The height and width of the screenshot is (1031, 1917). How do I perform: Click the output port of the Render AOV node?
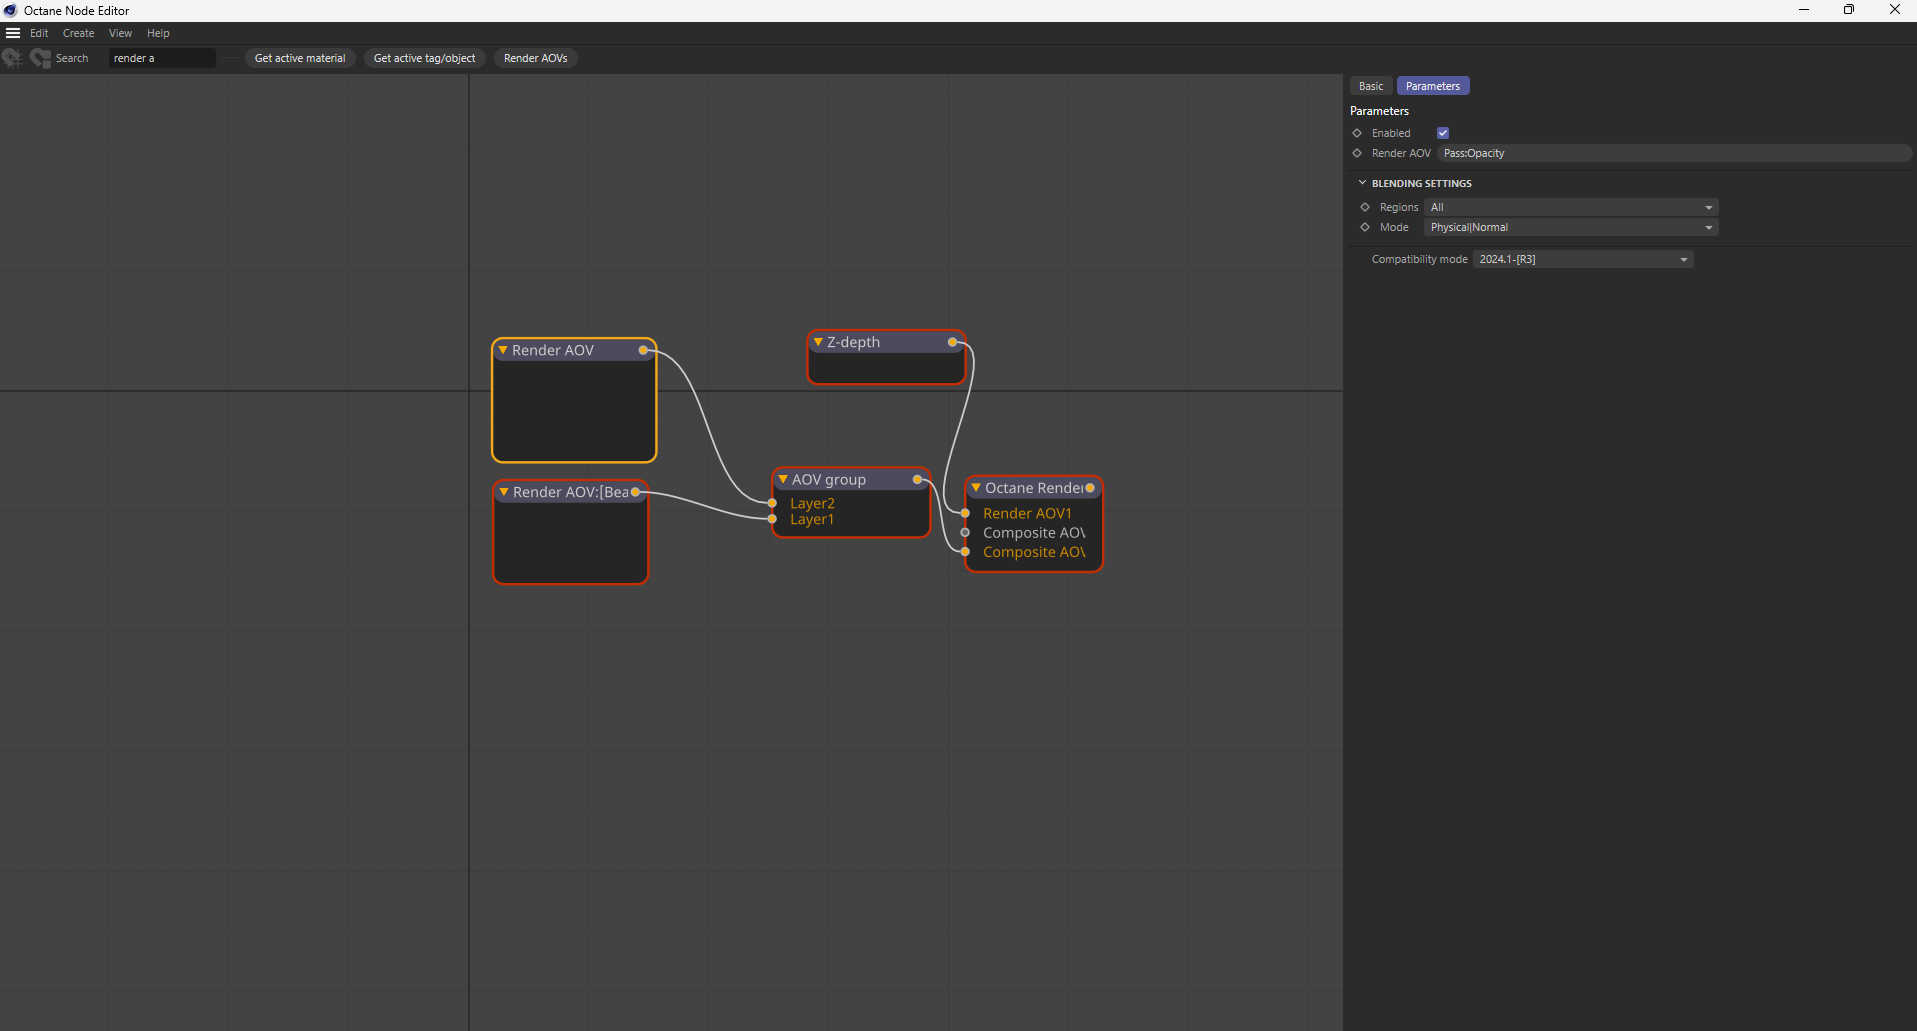click(643, 350)
